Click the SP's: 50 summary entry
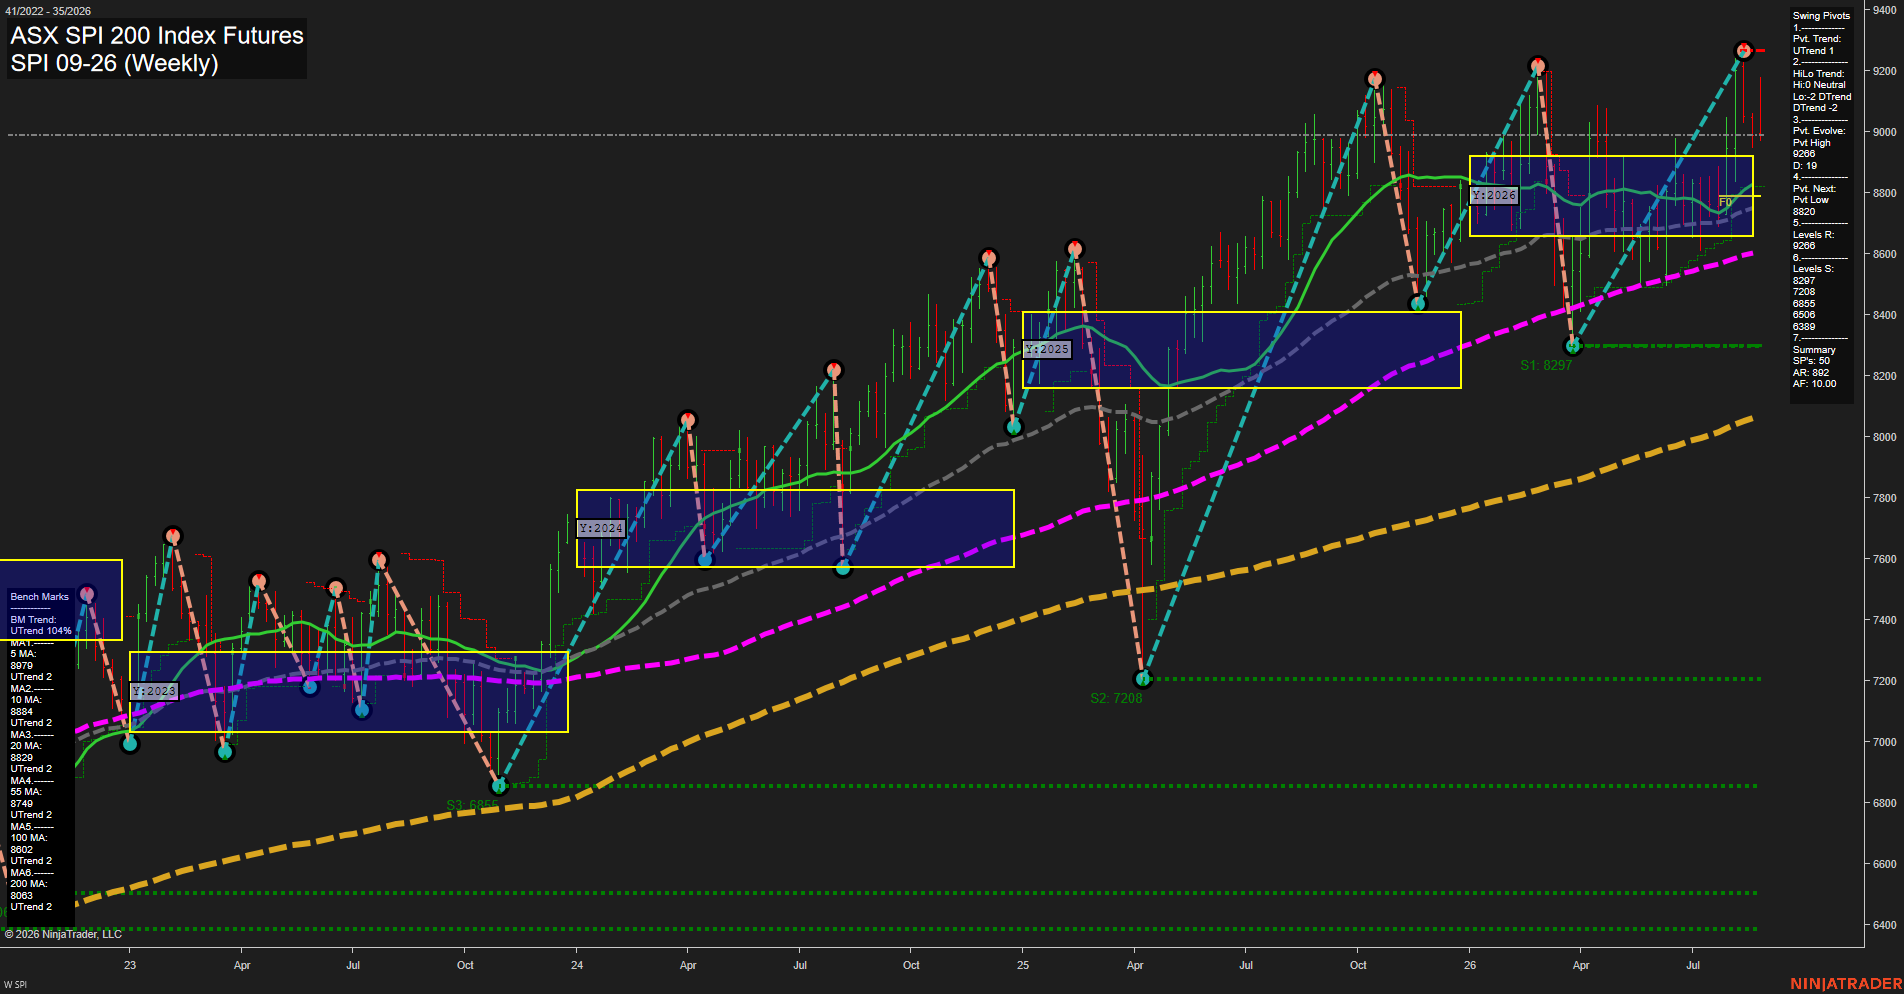The height and width of the screenshot is (994, 1904). point(1811,361)
